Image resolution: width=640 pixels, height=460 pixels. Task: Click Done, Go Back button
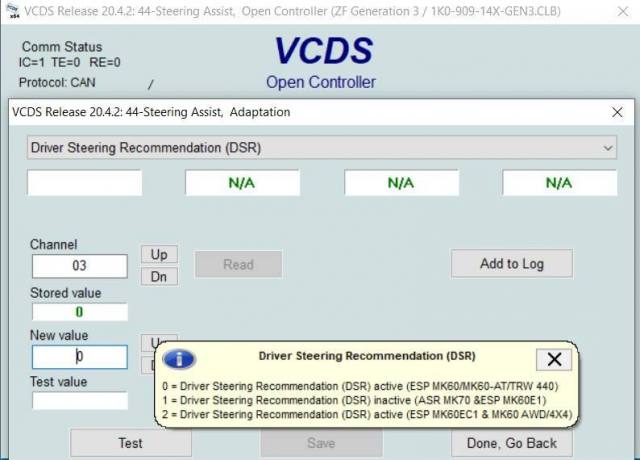512,443
